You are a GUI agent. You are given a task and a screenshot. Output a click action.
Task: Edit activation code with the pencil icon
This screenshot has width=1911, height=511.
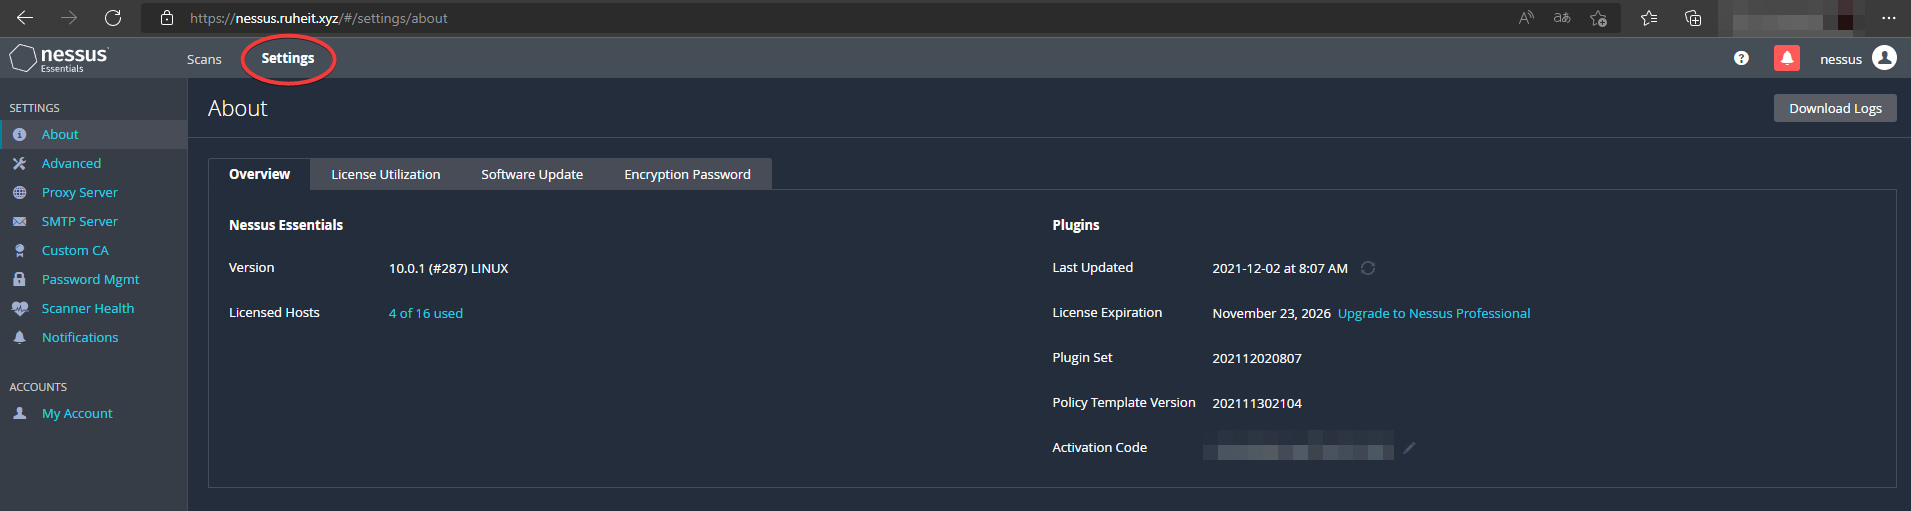tap(1409, 448)
